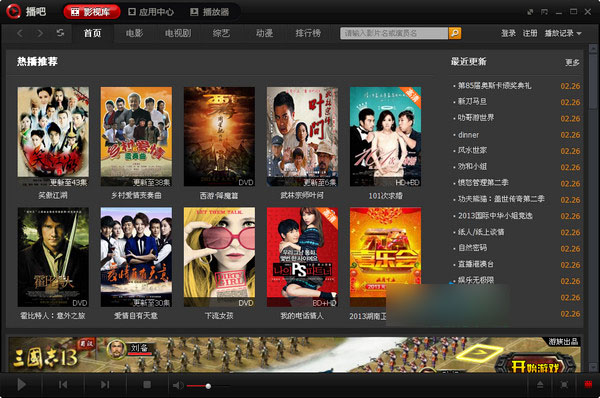The image size is (600, 398).
Task: Open 风水世家 in recent updates
Action: click(x=472, y=150)
